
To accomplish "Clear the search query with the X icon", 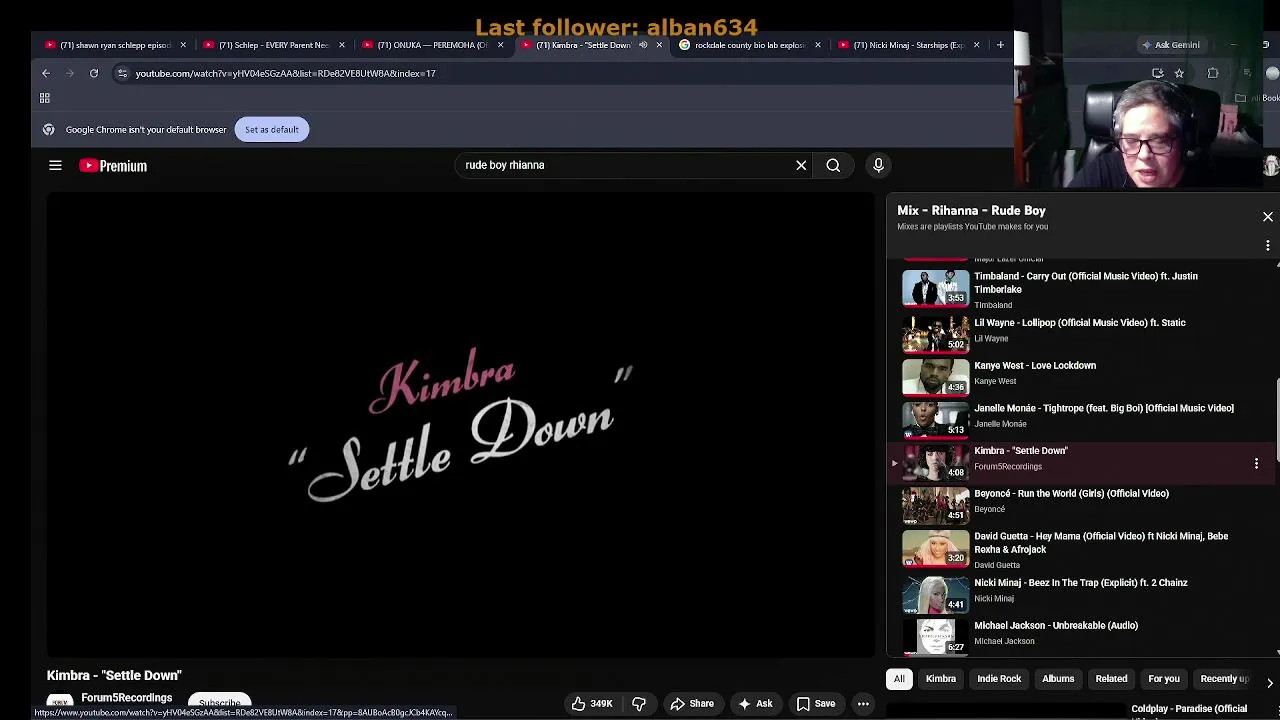I will 801,165.
